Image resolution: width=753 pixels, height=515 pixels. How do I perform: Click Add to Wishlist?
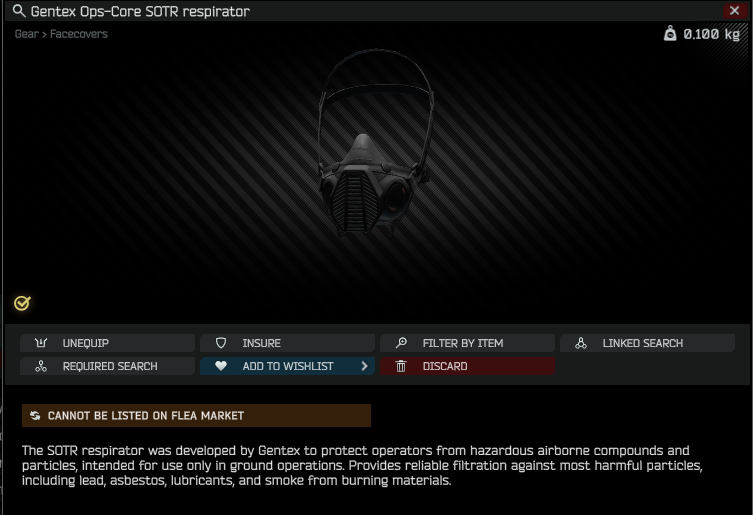click(x=287, y=366)
